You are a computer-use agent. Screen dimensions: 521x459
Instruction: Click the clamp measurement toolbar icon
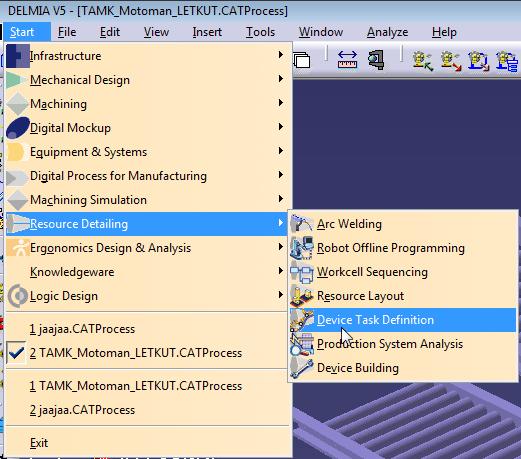(377, 60)
